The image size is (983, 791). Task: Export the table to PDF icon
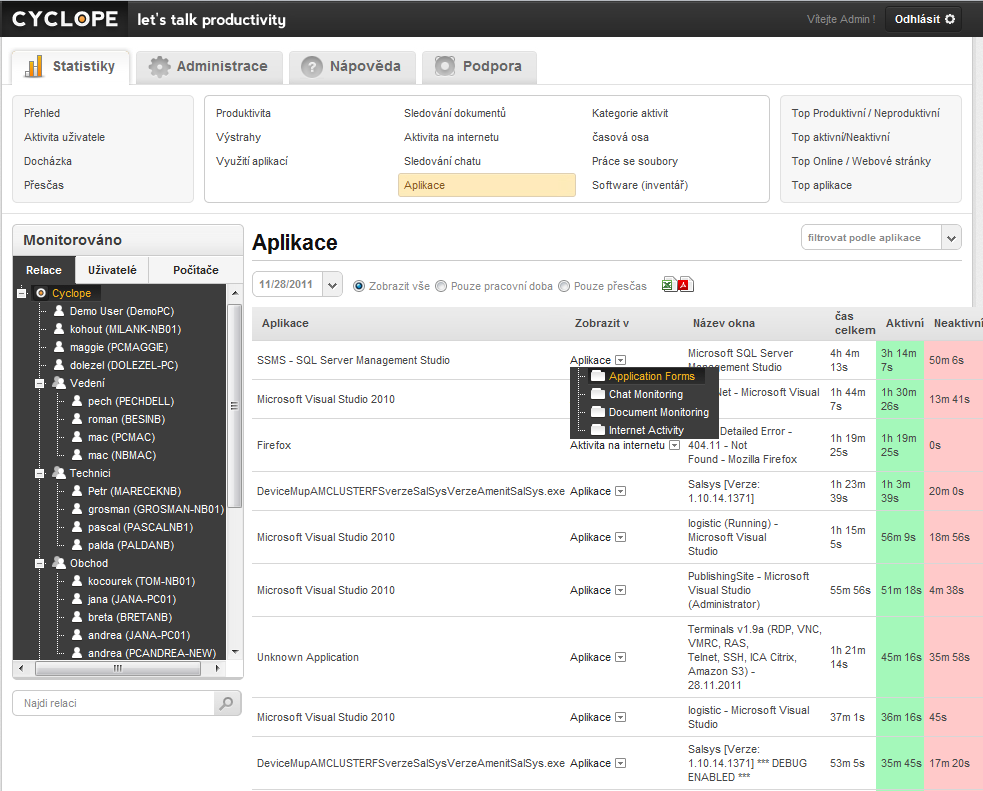tap(685, 285)
